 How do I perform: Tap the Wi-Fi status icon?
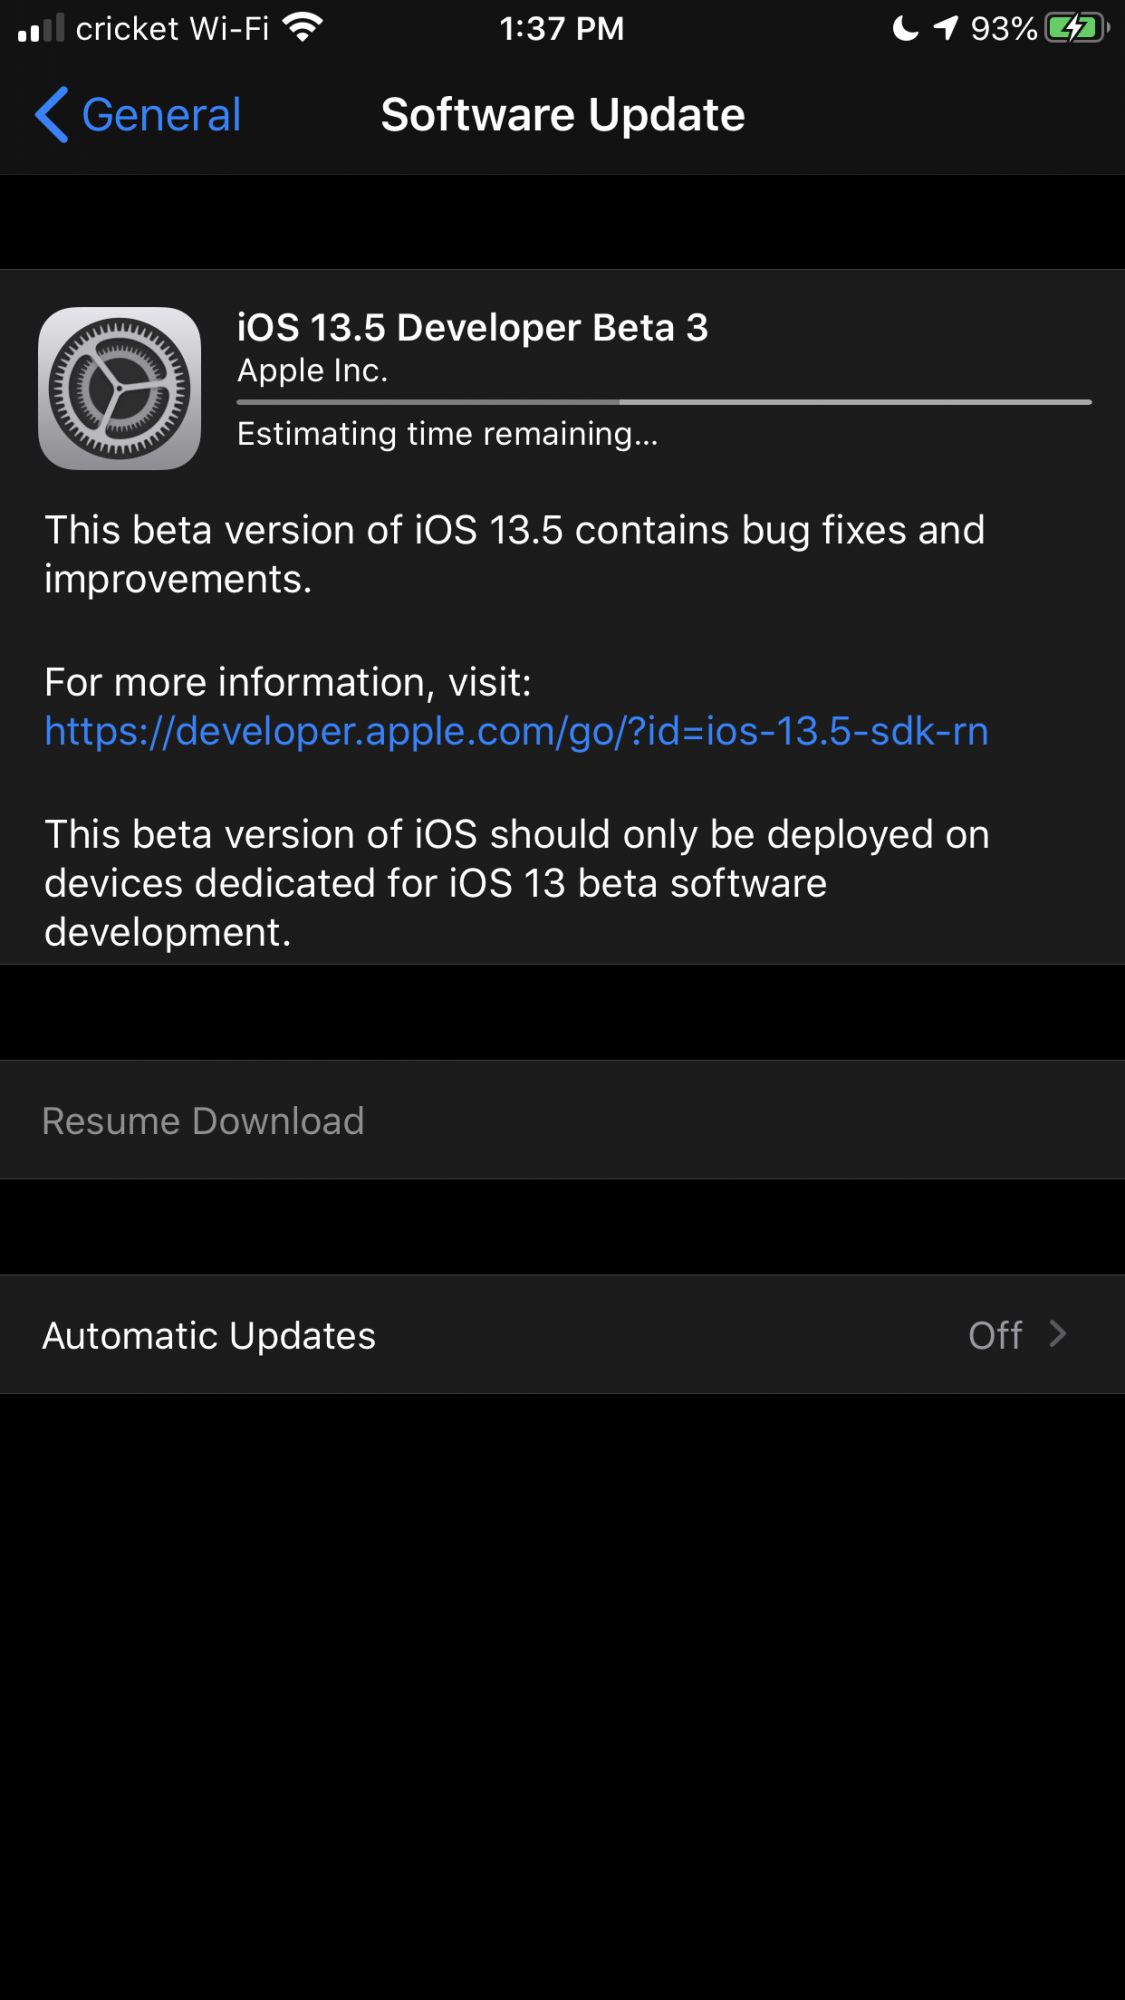[302, 28]
